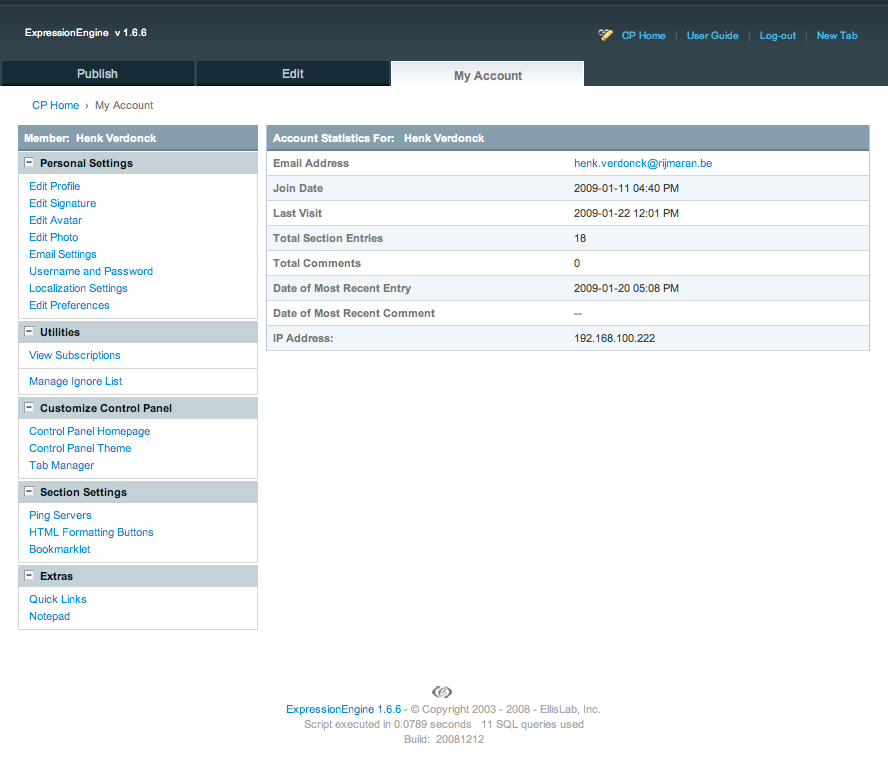
Task: Click the Build: 20081212 footer text
Action: click(x=444, y=739)
